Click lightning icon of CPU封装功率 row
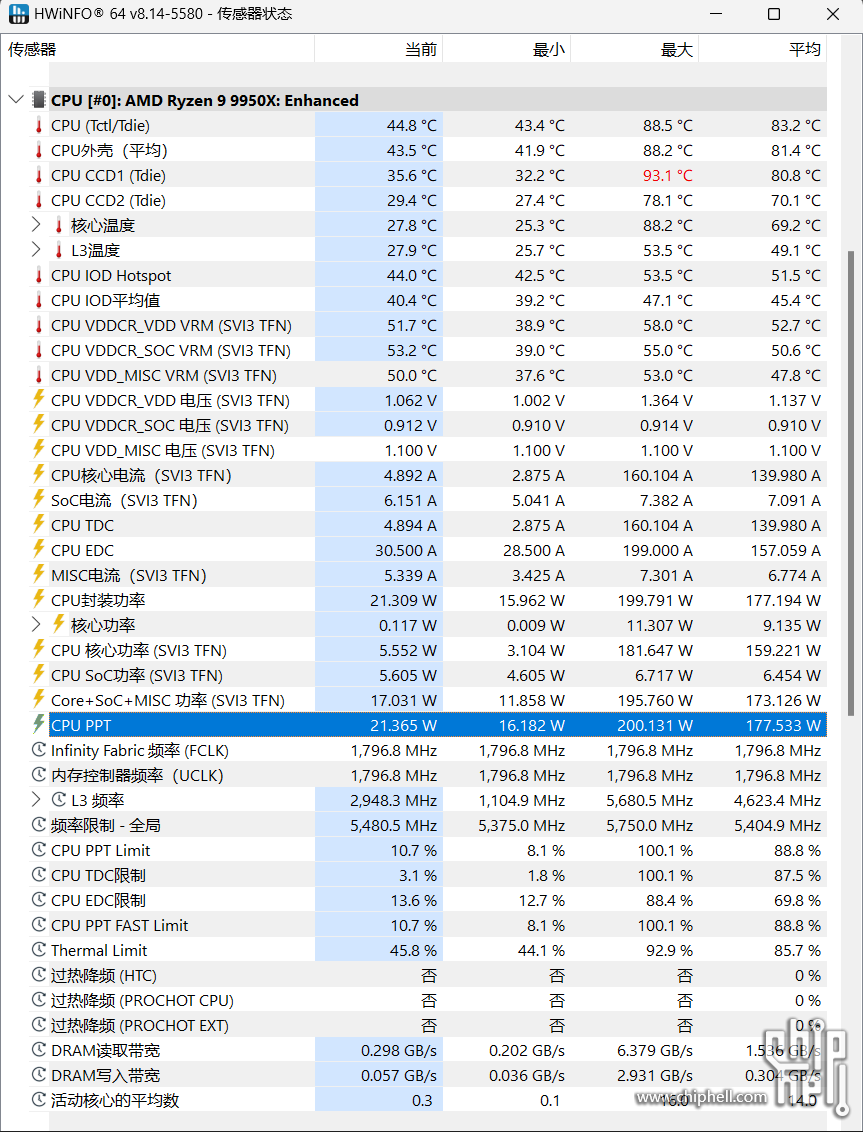This screenshot has width=863, height=1132. [x=39, y=600]
